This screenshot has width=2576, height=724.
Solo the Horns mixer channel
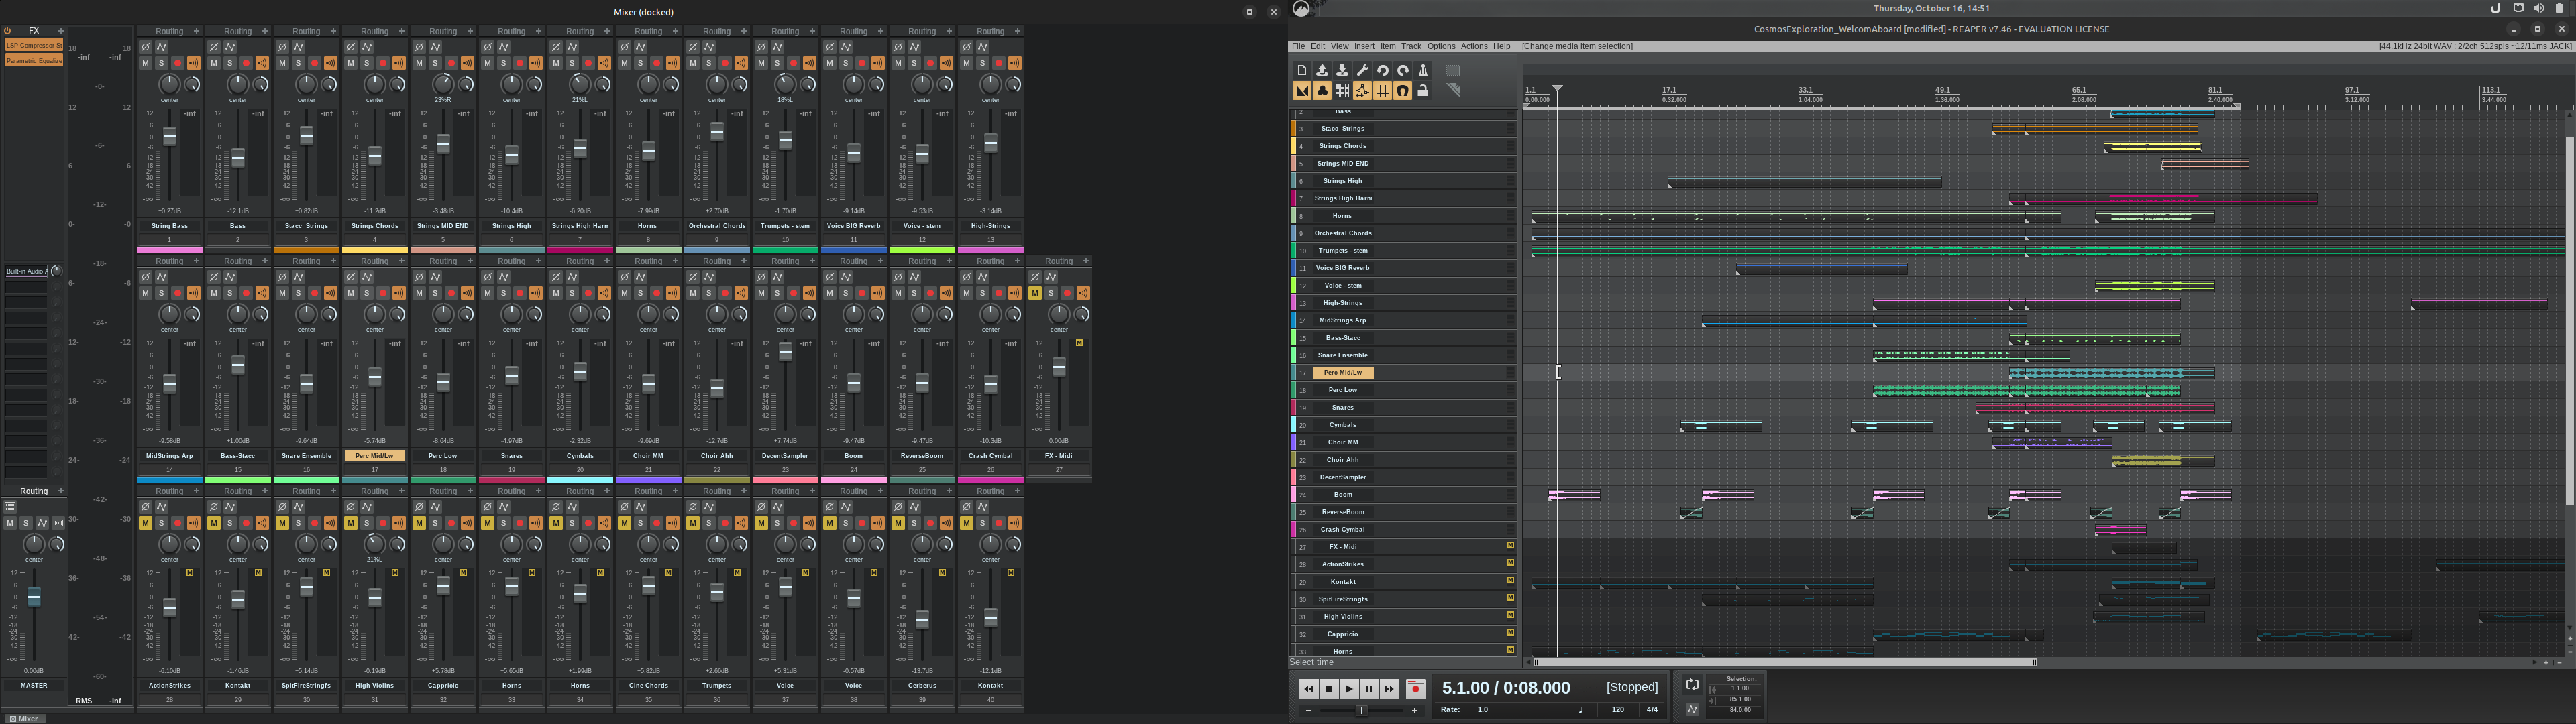[x=640, y=63]
